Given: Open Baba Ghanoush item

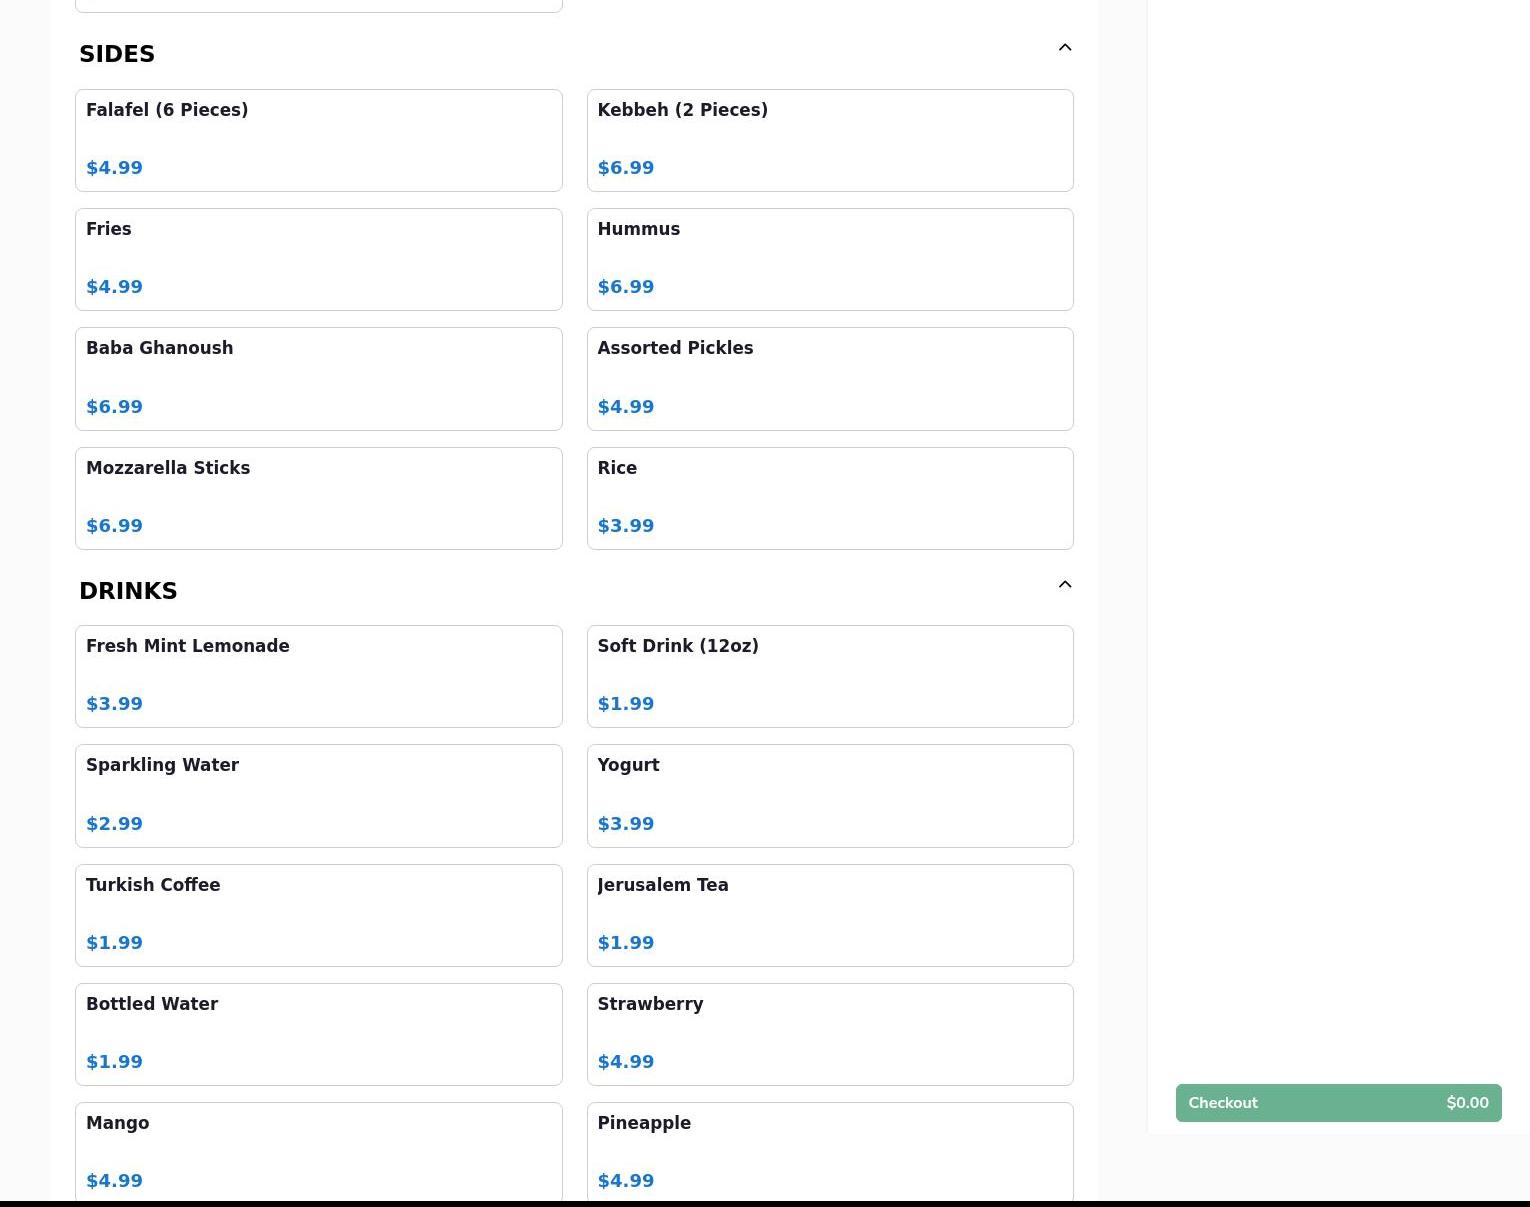Looking at the screenshot, I should tap(318, 378).
